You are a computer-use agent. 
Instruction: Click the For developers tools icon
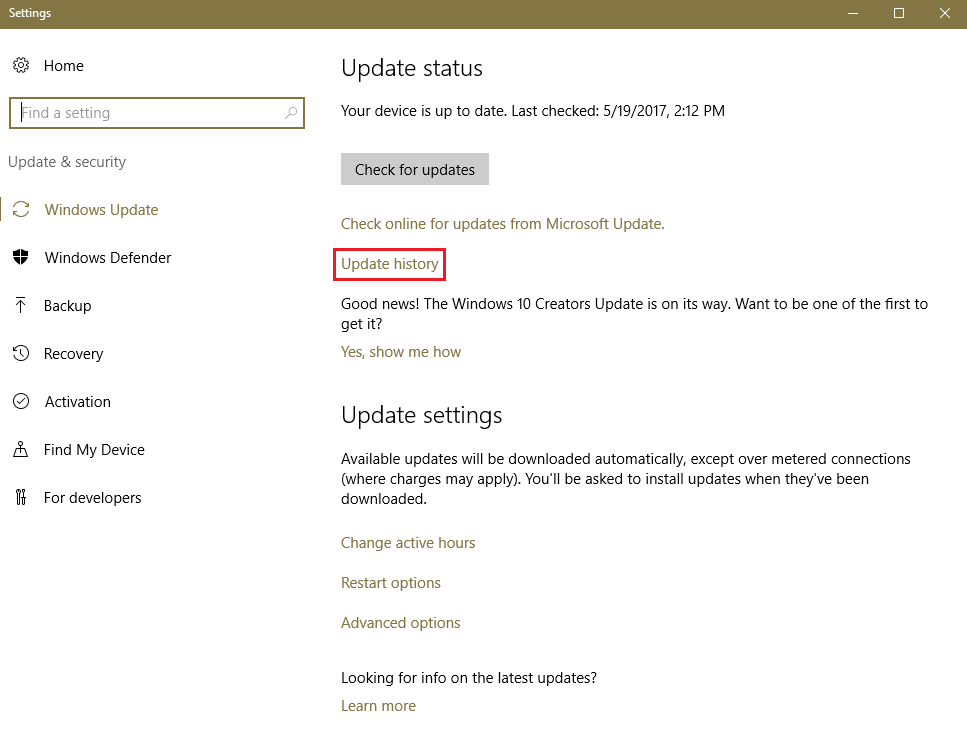[x=21, y=497]
